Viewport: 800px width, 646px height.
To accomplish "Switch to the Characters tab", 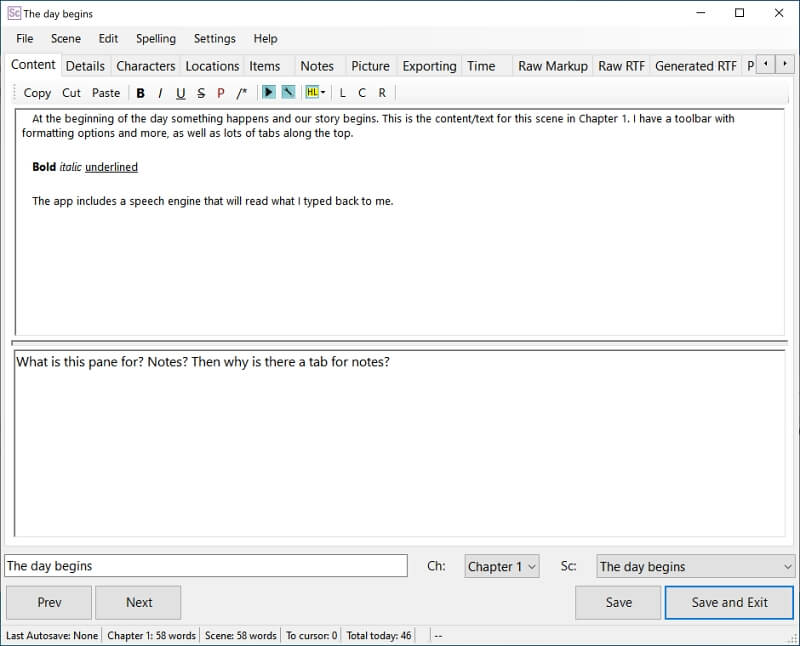I will [x=145, y=66].
